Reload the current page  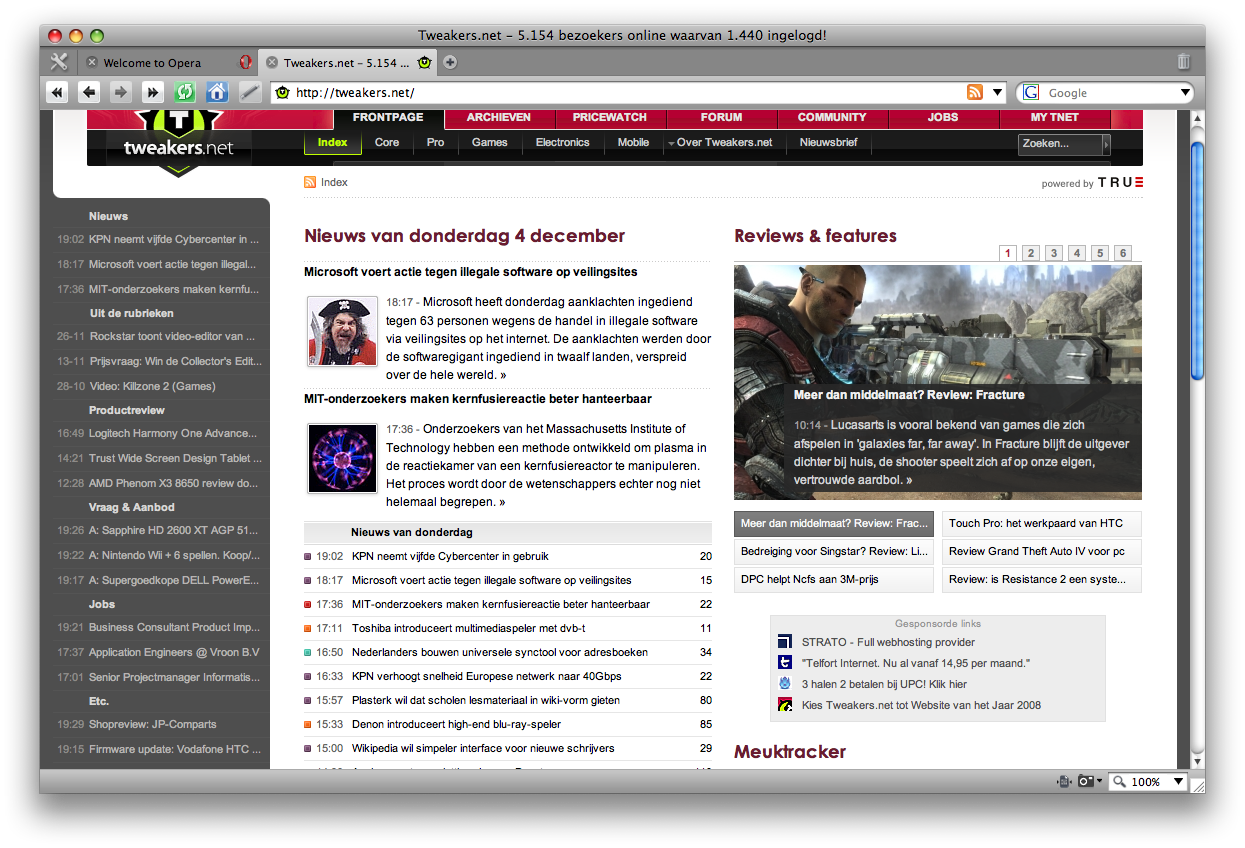[184, 93]
